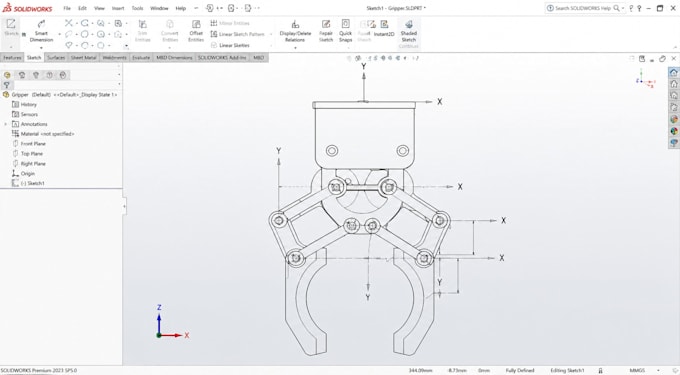The height and width of the screenshot is (375, 680).
Task: Click the Offset Entities tool
Action: [196, 31]
